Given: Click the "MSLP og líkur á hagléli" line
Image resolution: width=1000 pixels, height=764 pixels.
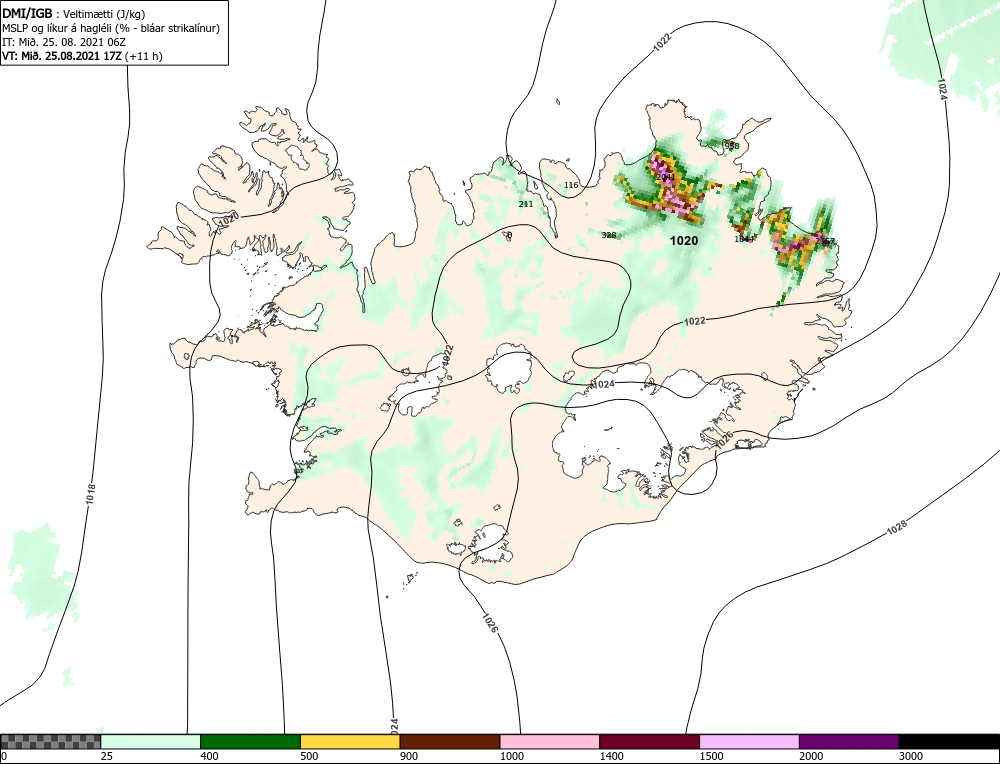Looking at the screenshot, I should (x=111, y=28).
